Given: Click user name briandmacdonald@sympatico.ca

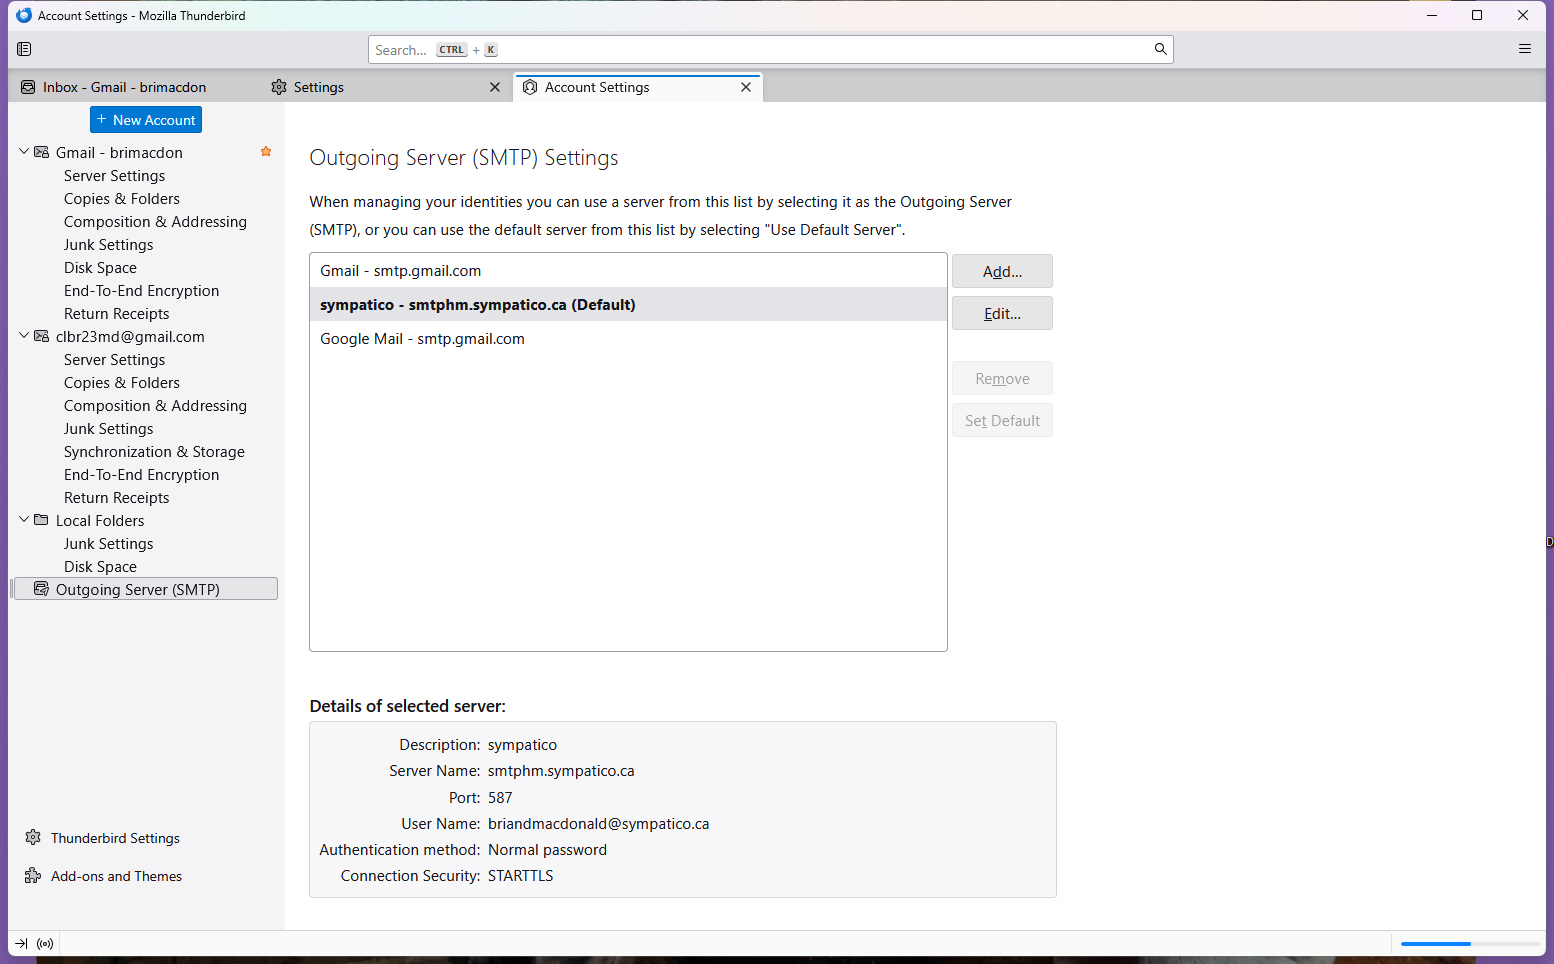Looking at the screenshot, I should 598,824.
